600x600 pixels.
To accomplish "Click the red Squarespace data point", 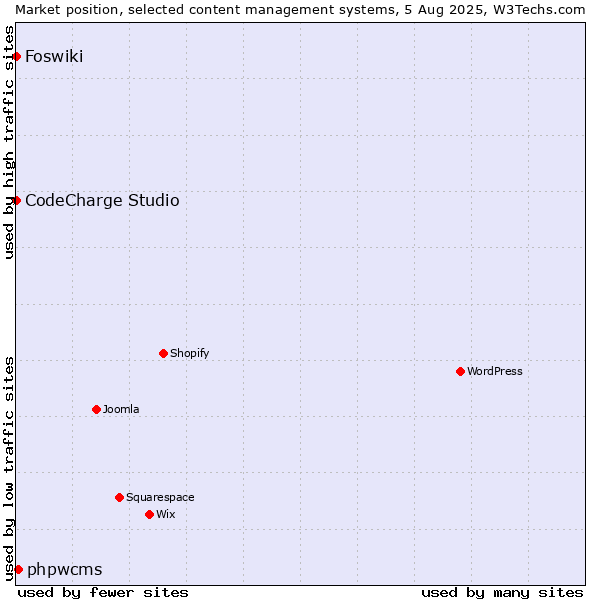I will (x=119, y=497).
